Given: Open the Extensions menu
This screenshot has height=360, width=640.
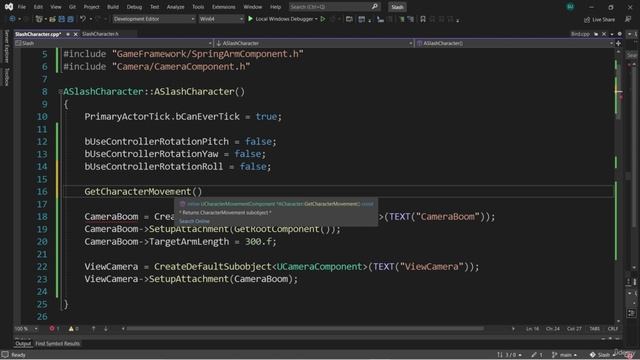Looking at the screenshot, I should tap(223, 7).
